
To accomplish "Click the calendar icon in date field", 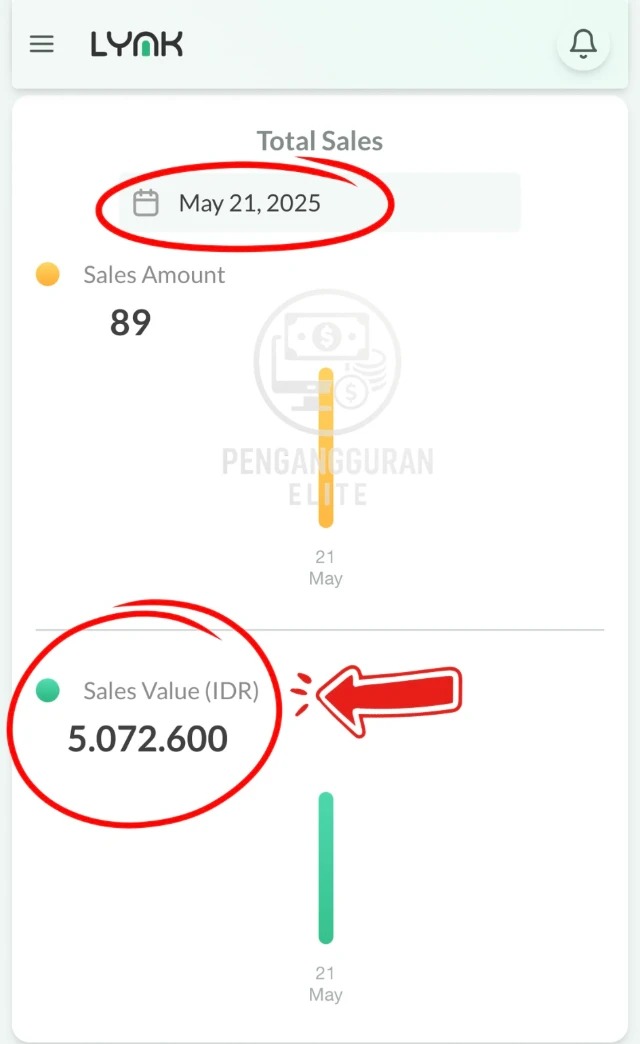I will pyautogui.click(x=146, y=203).
